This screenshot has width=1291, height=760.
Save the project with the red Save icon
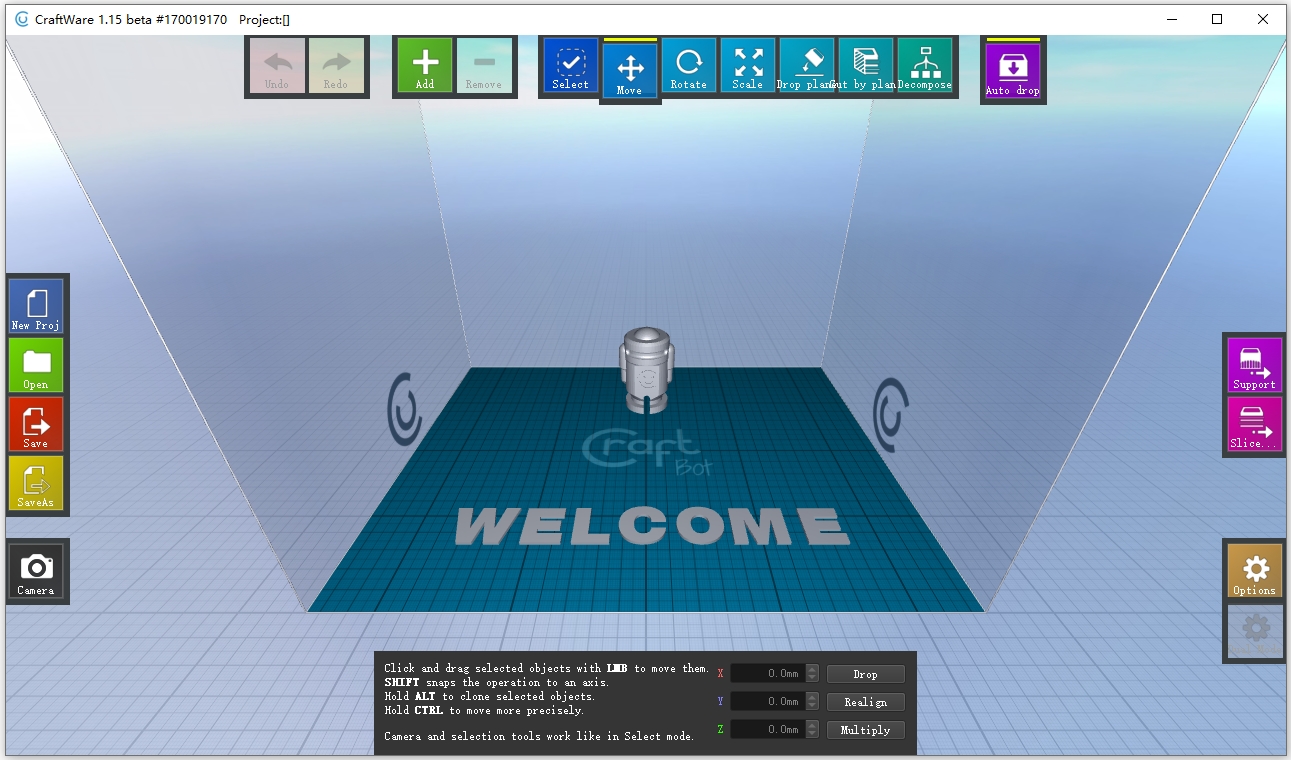pyautogui.click(x=36, y=424)
